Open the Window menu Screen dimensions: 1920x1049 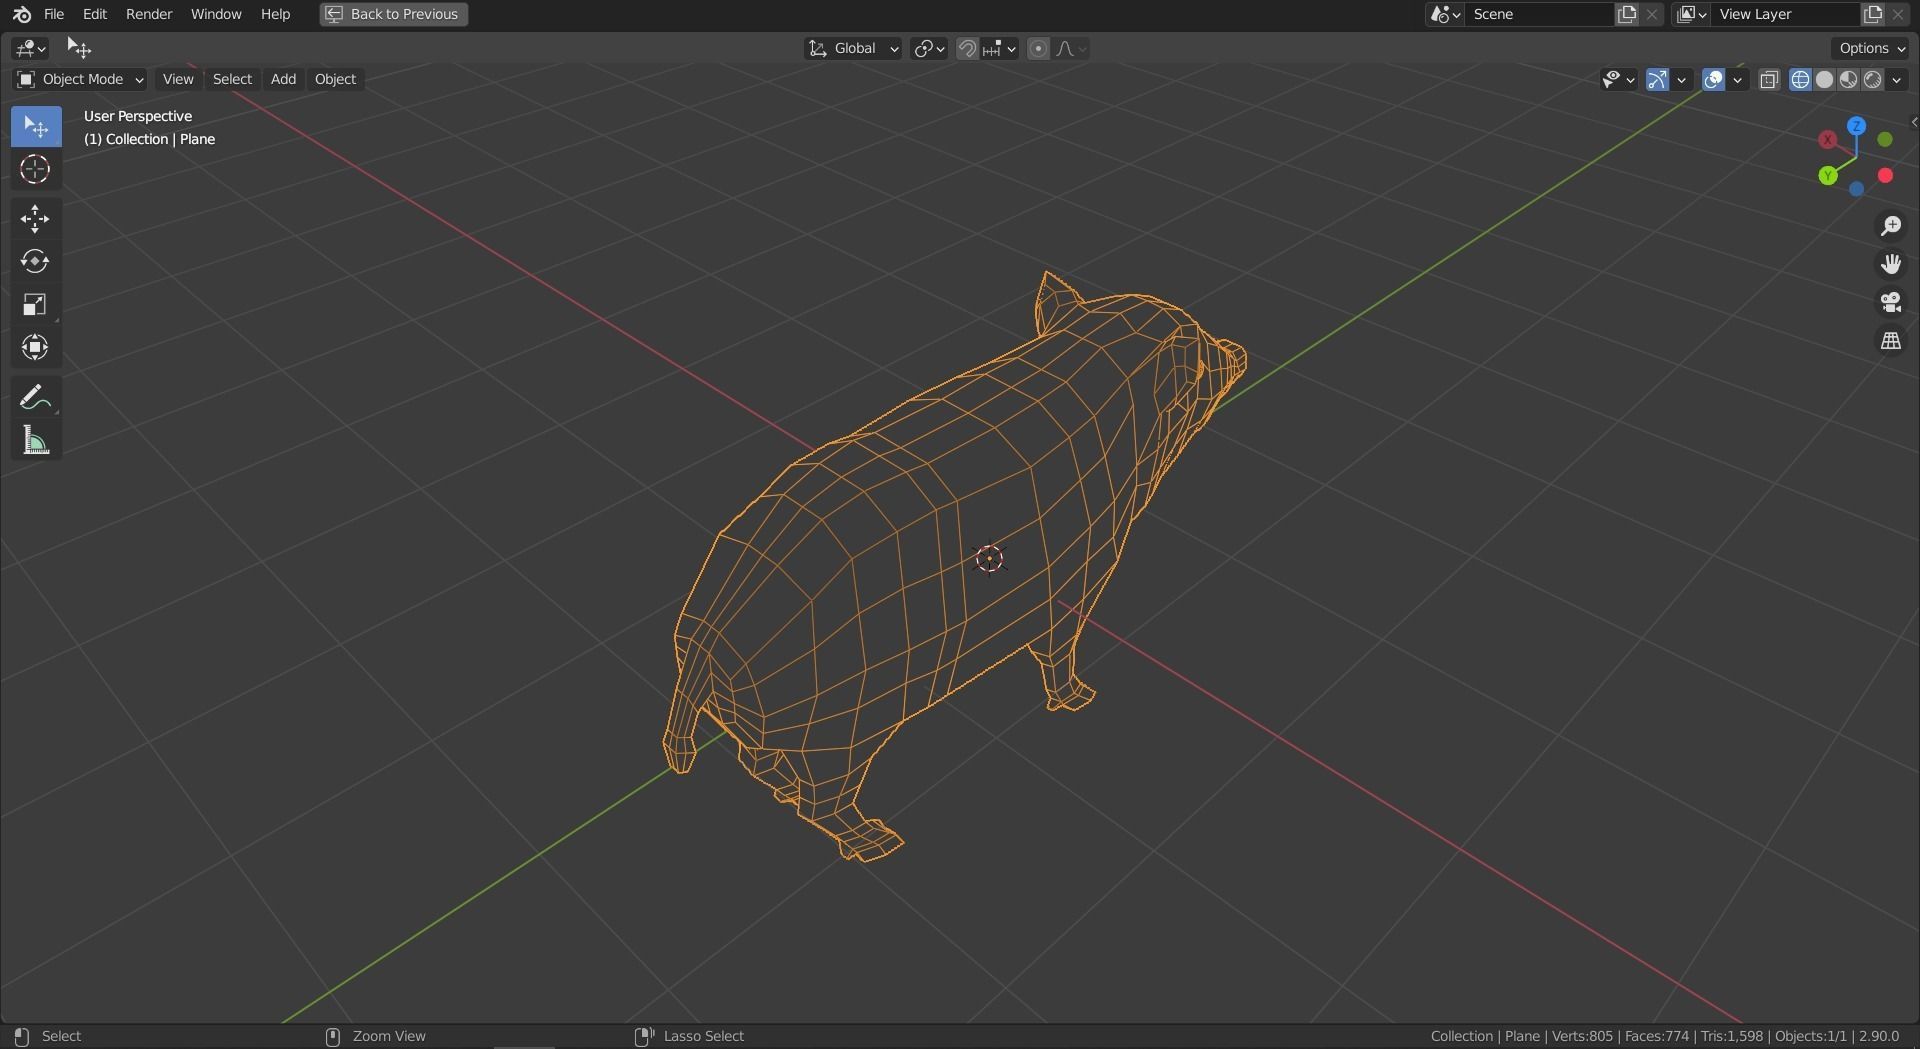click(x=216, y=14)
